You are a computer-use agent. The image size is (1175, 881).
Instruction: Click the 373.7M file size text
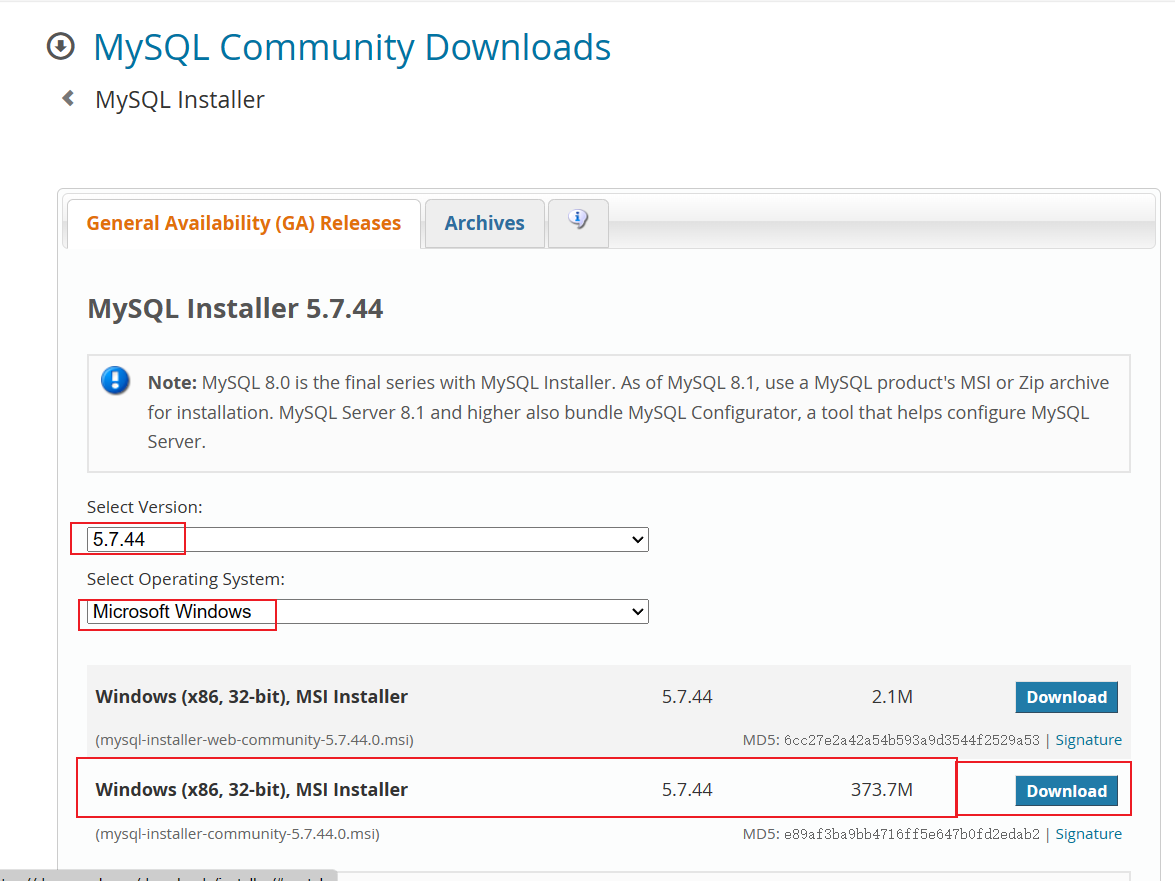click(x=881, y=790)
